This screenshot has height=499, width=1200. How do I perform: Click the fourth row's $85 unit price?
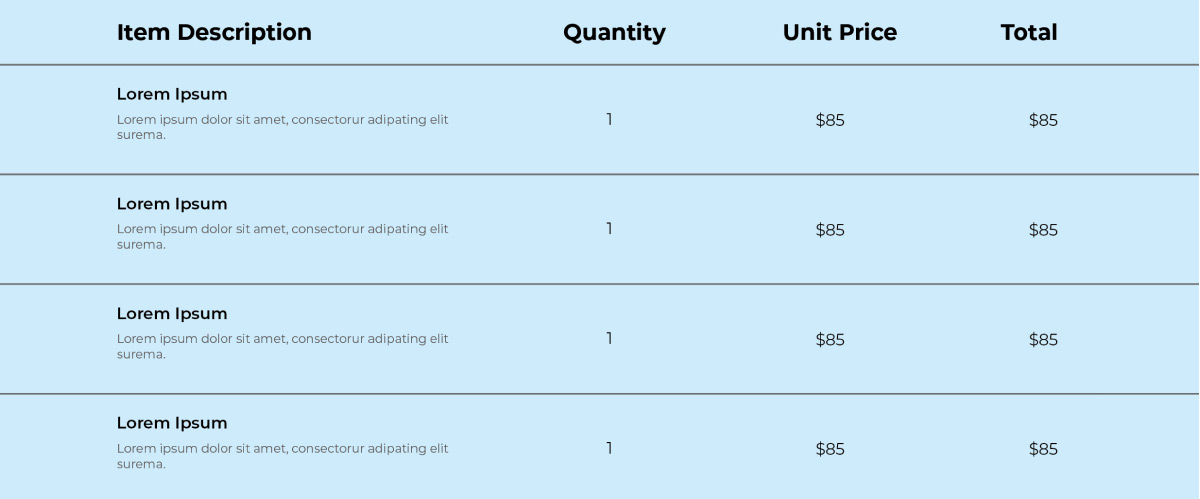coord(830,449)
